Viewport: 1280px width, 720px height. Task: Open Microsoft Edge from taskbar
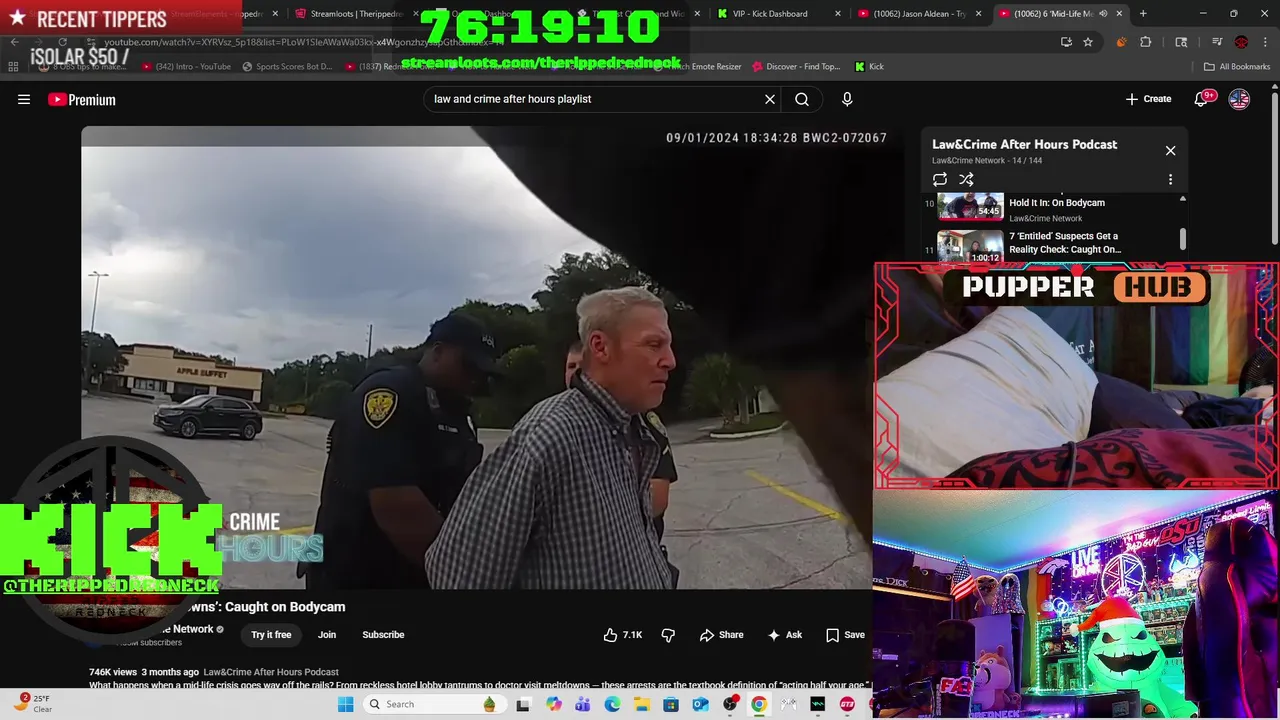(612, 704)
